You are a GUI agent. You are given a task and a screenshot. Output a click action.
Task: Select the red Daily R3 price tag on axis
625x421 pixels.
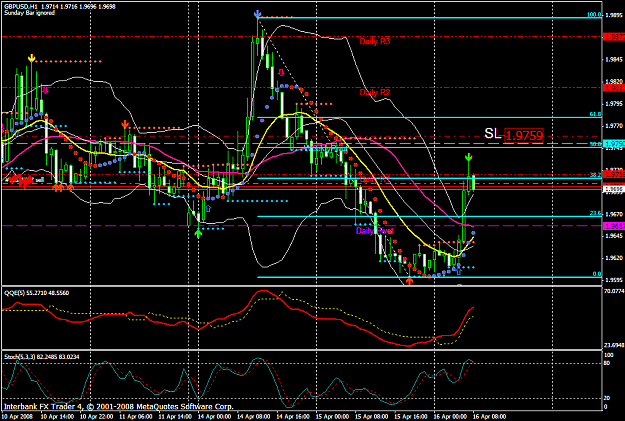[614, 37]
